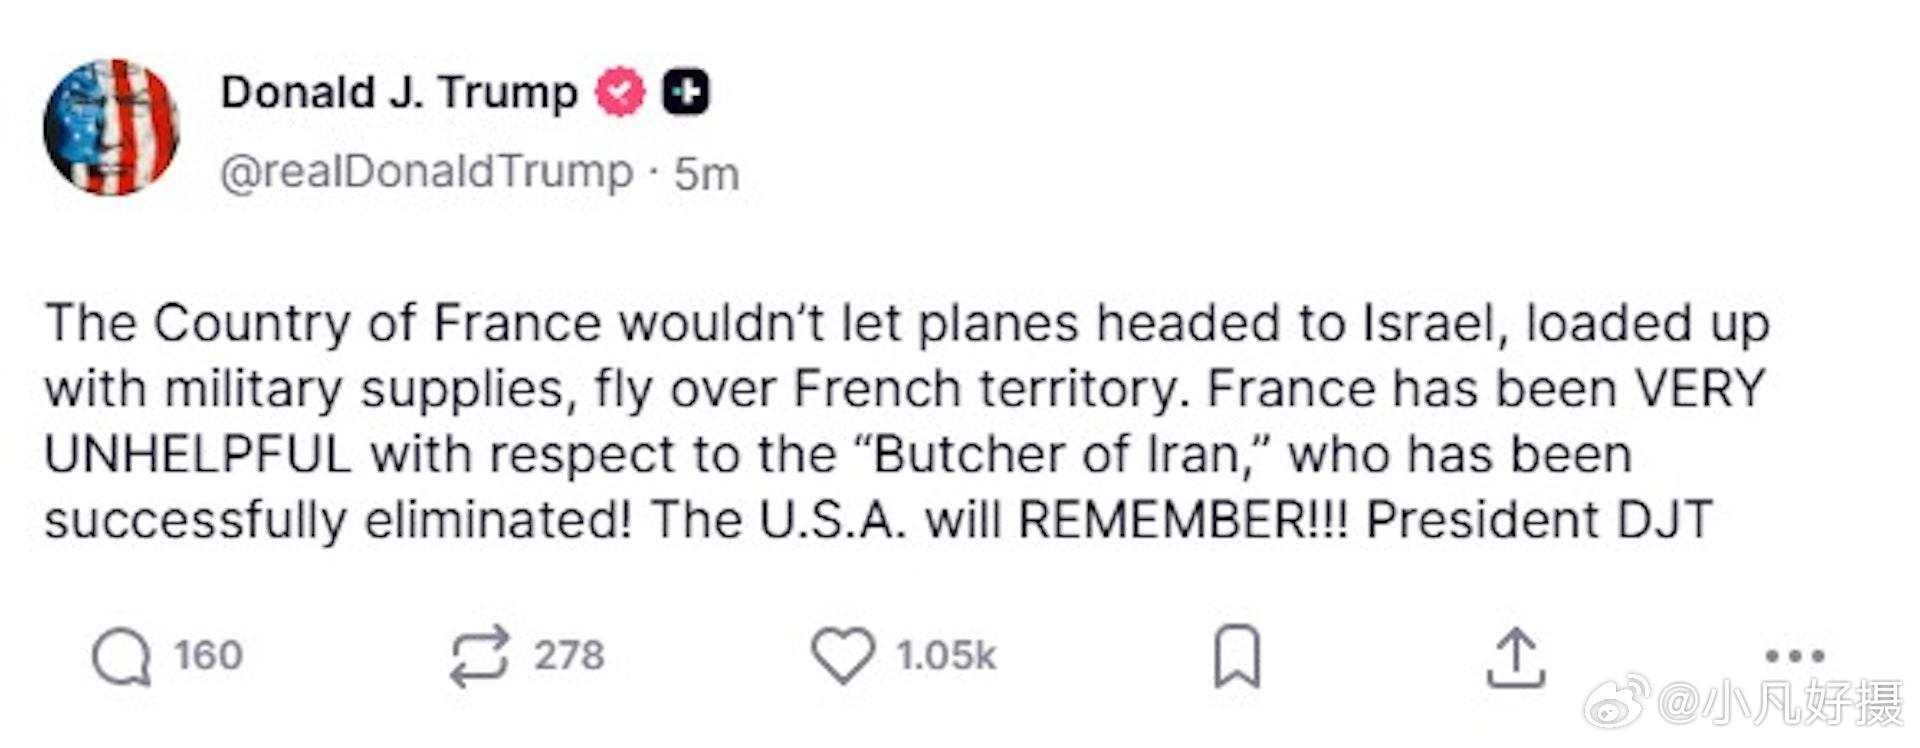
Task: Click the 278 reposts count
Action: point(568,656)
